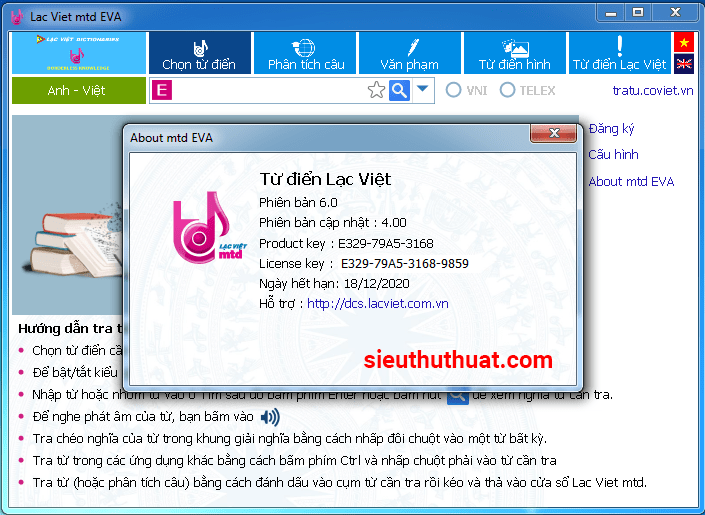Open Cấu hình link
The height and width of the screenshot is (515, 705).
[x=613, y=155]
